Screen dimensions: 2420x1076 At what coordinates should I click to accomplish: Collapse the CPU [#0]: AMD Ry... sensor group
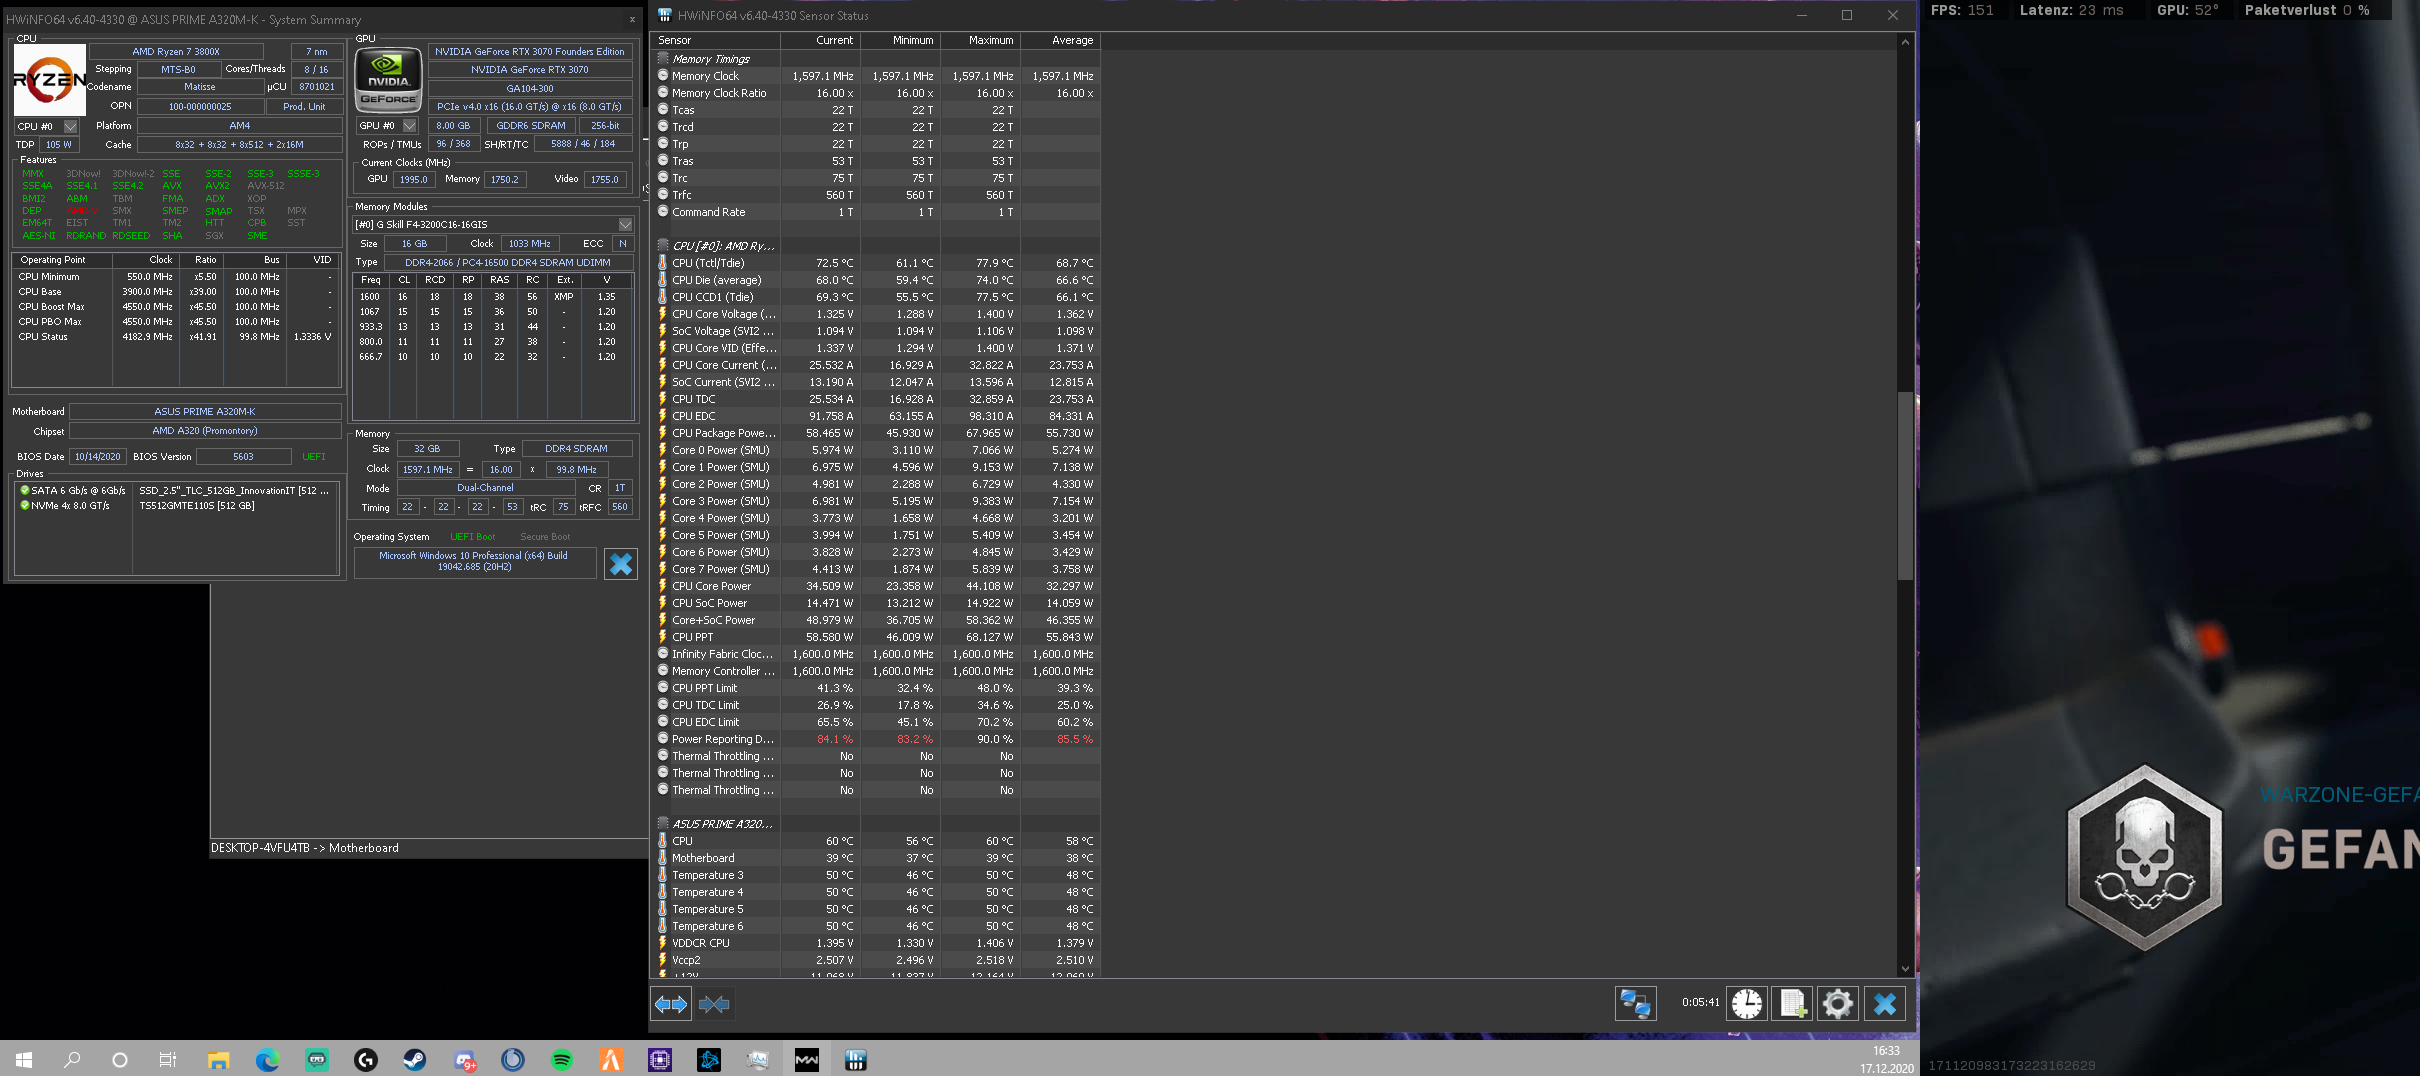(663, 246)
